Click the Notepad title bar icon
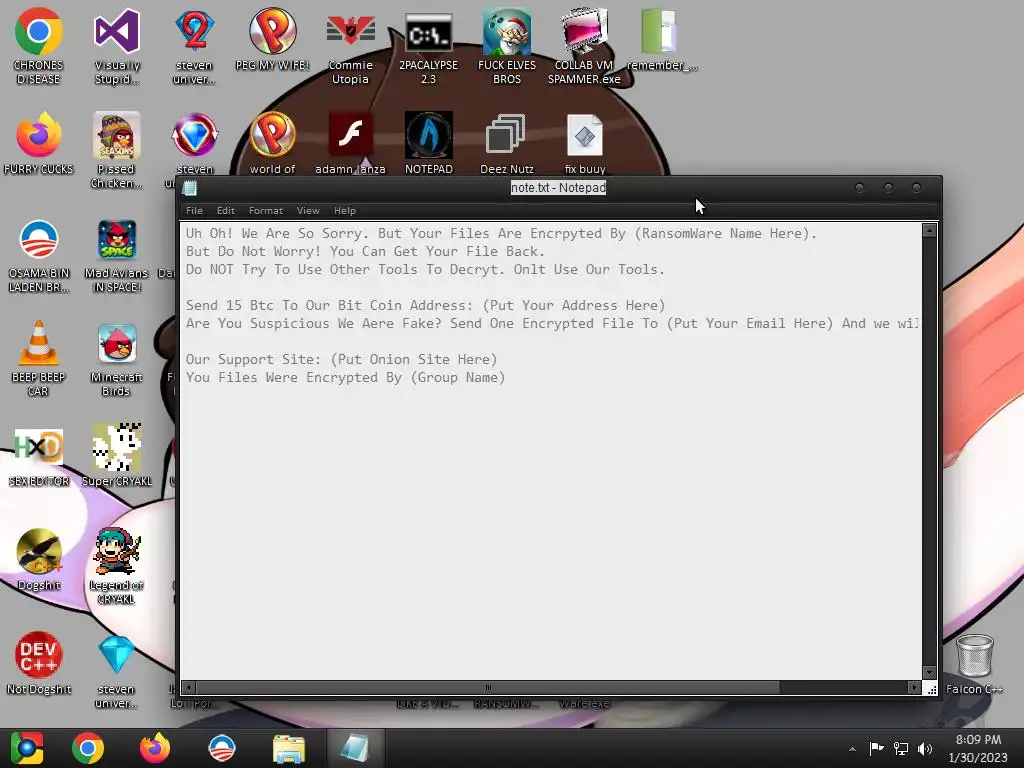The width and height of the screenshot is (1024, 768). tap(190, 188)
